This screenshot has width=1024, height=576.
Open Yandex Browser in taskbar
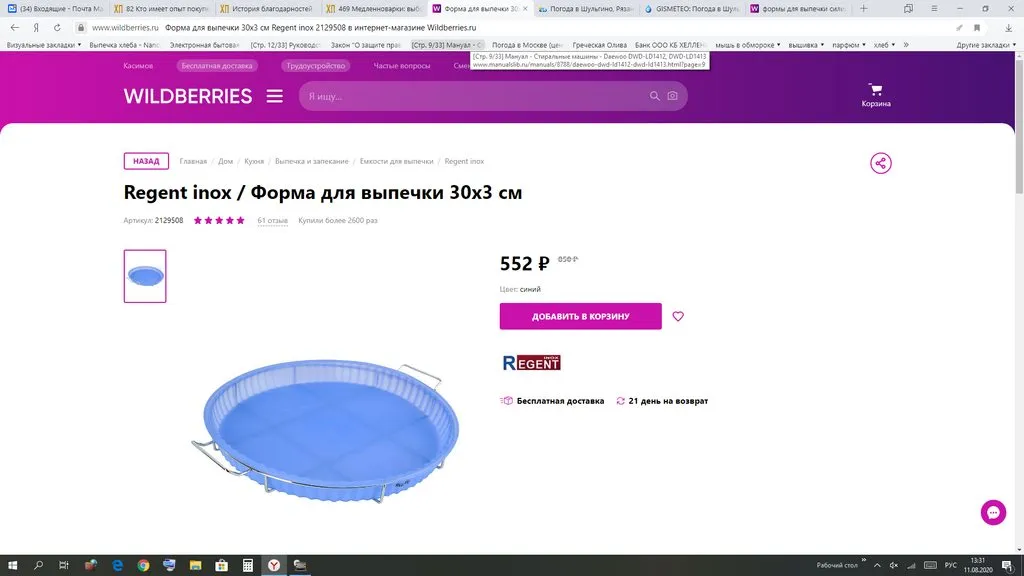point(274,566)
